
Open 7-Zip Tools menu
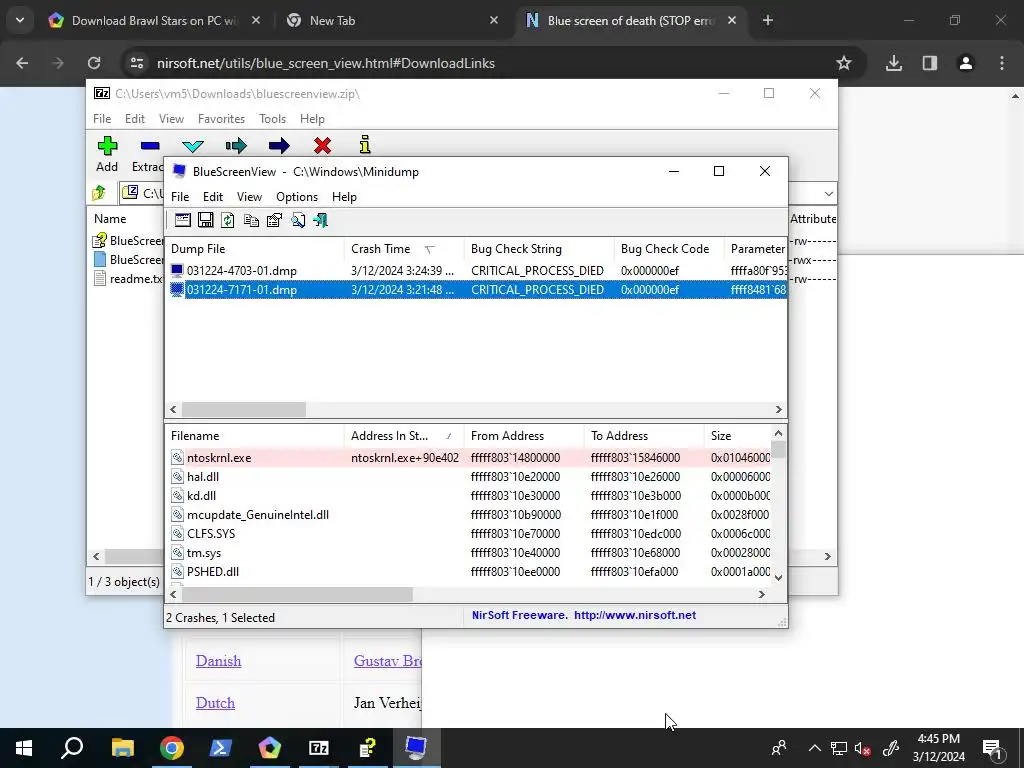tap(272, 119)
